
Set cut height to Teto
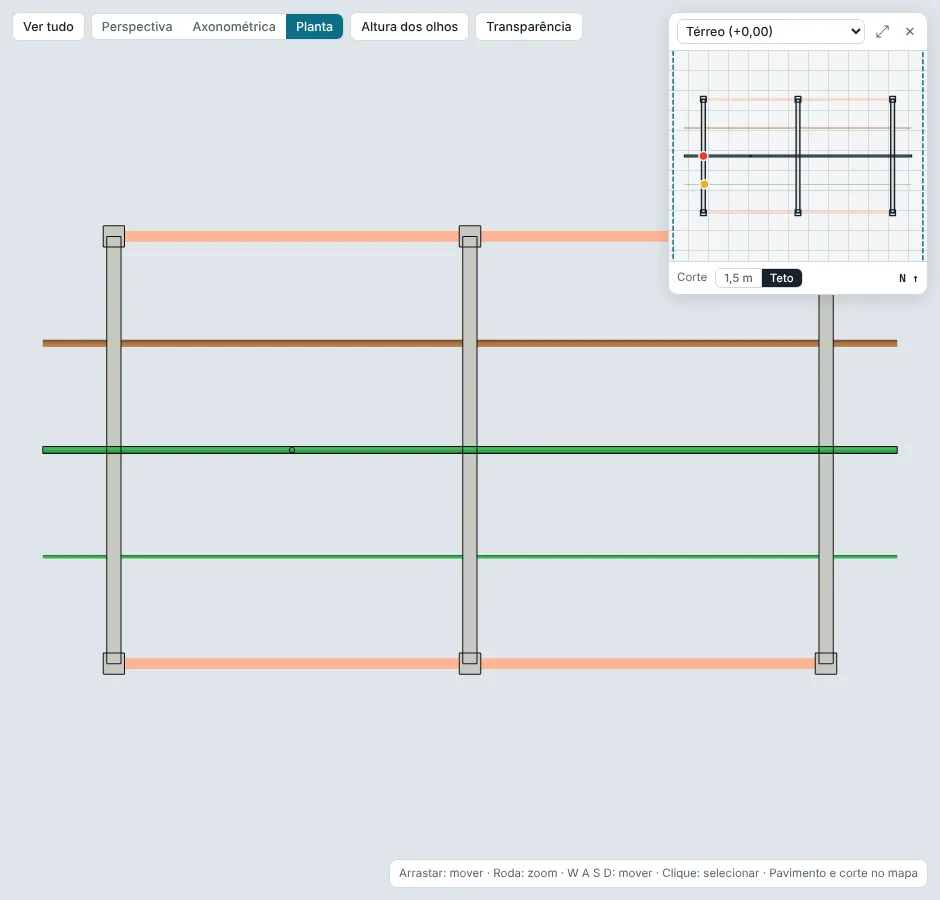pyautogui.click(x=781, y=278)
